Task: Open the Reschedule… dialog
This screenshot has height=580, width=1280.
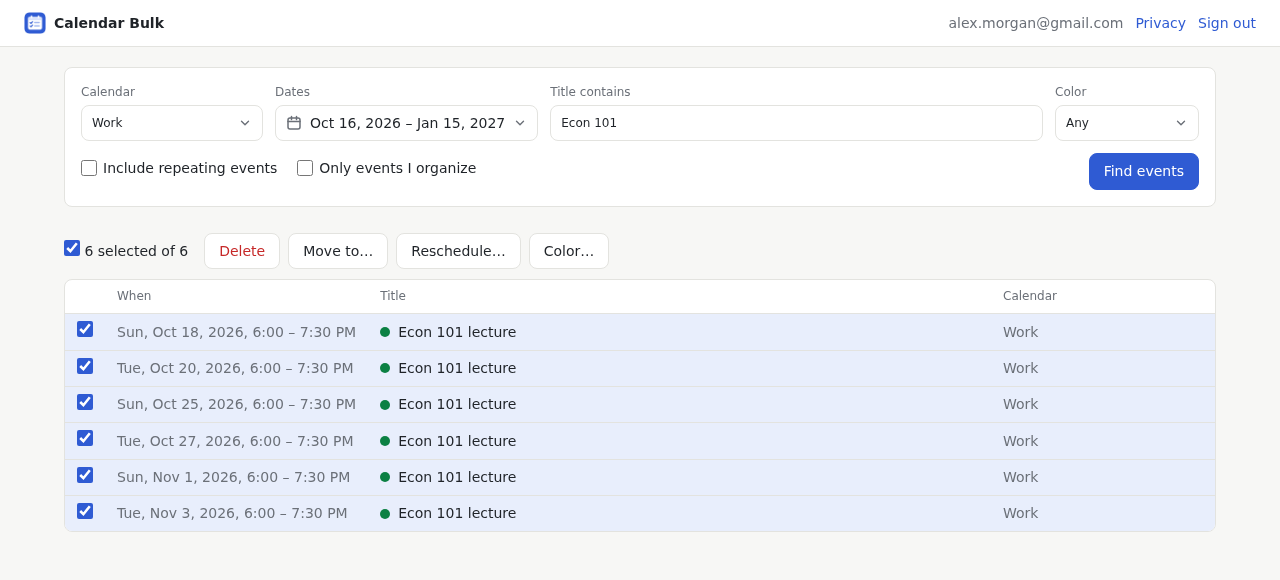Action: point(458,251)
